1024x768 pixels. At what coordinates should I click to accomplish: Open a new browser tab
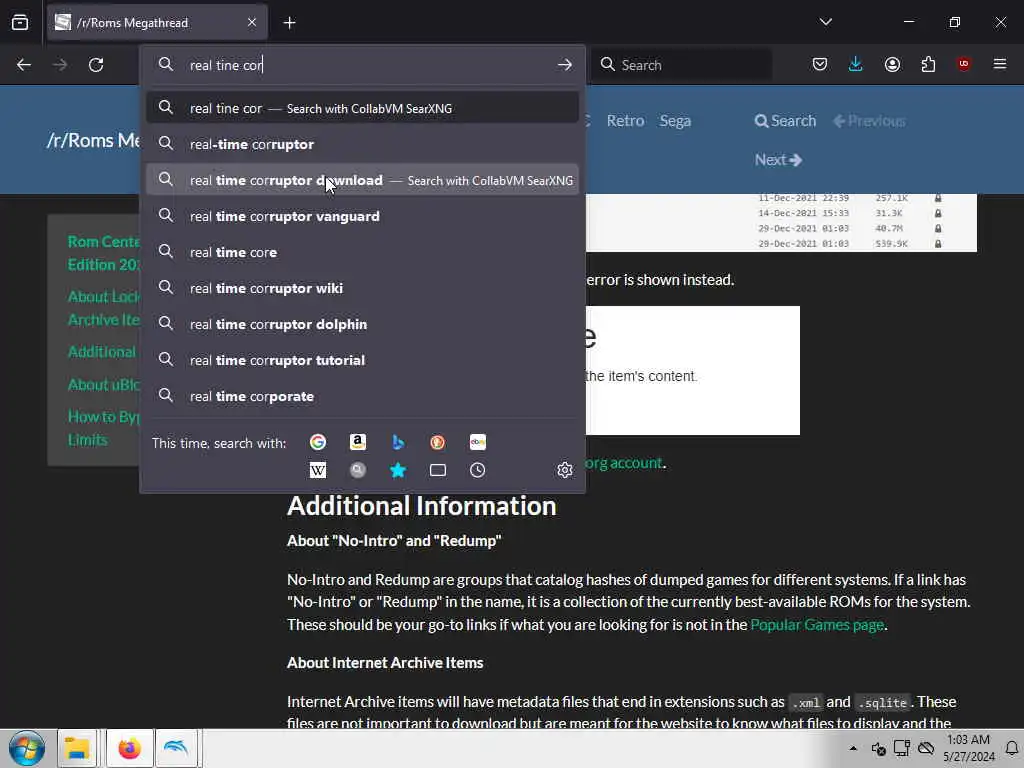coord(289,23)
